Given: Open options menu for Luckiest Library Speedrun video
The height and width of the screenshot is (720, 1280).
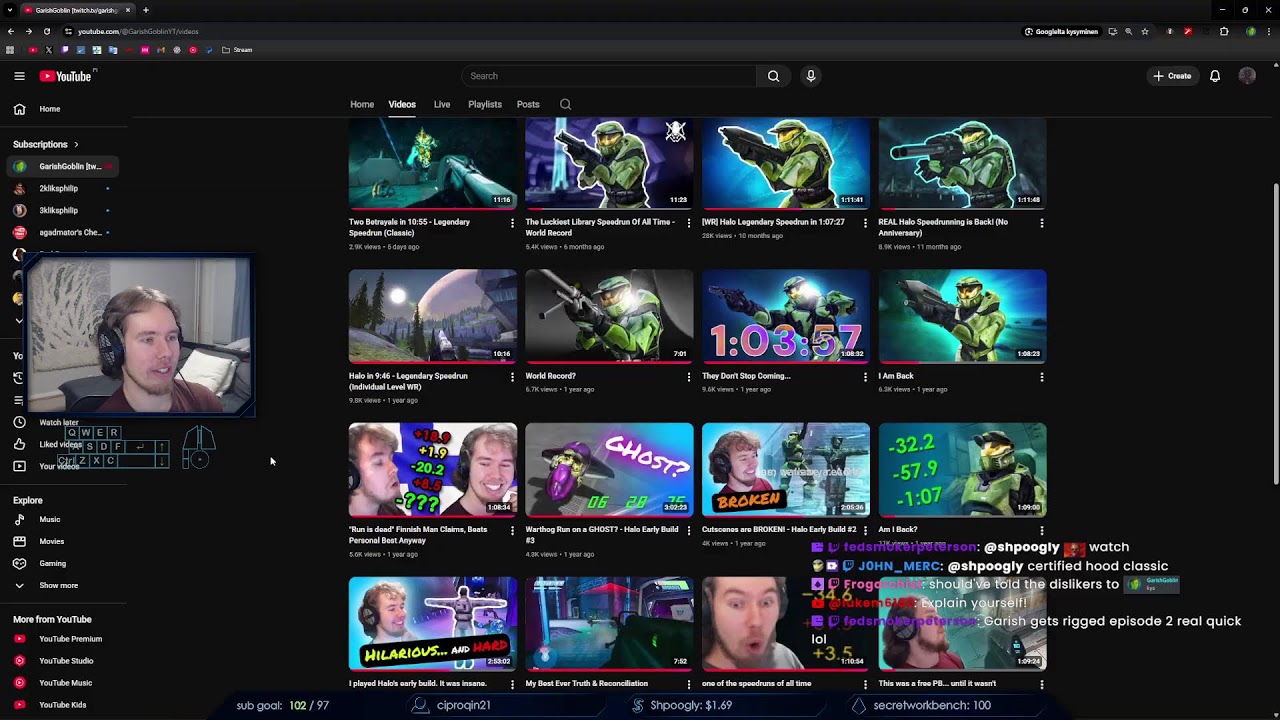Looking at the screenshot, I should pyautogui.click(x=688, y=223).
